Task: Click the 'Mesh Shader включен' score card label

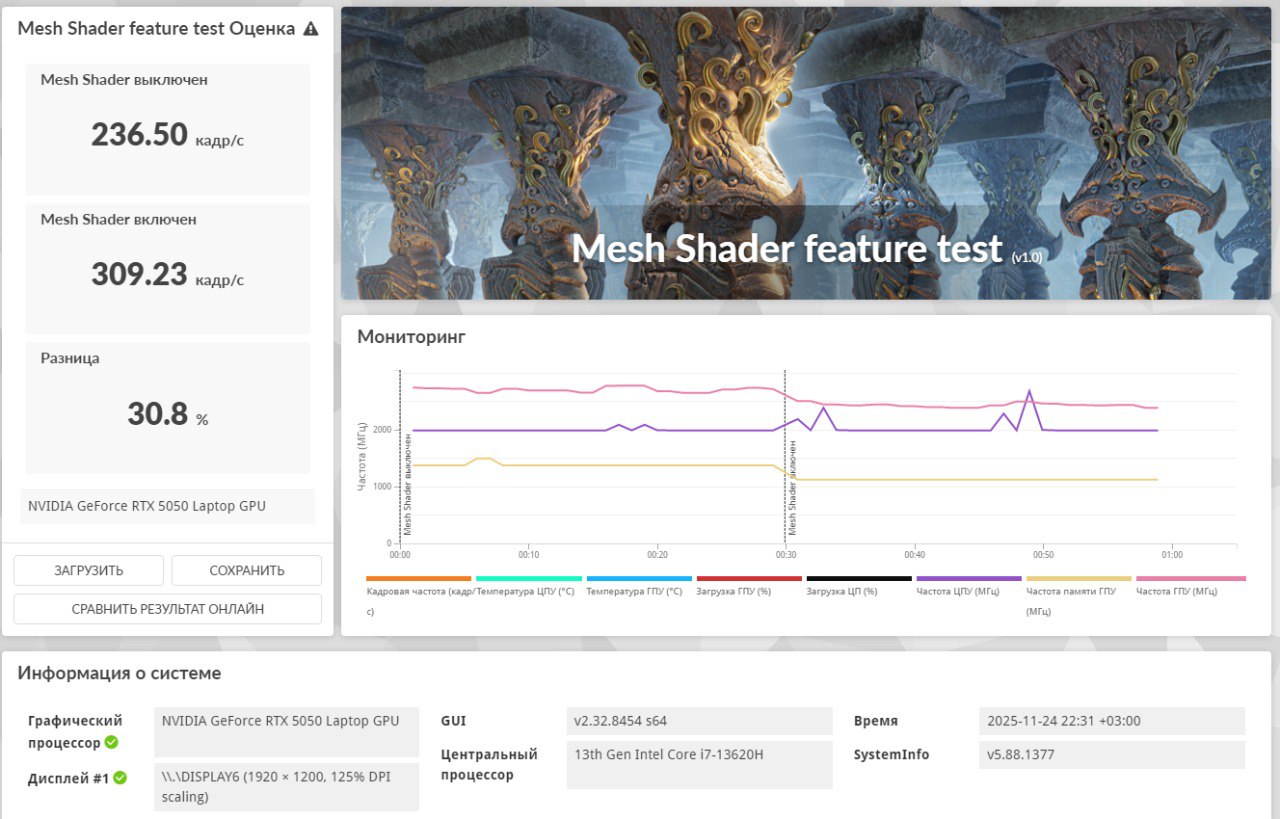Action: [x=118, y=219]
